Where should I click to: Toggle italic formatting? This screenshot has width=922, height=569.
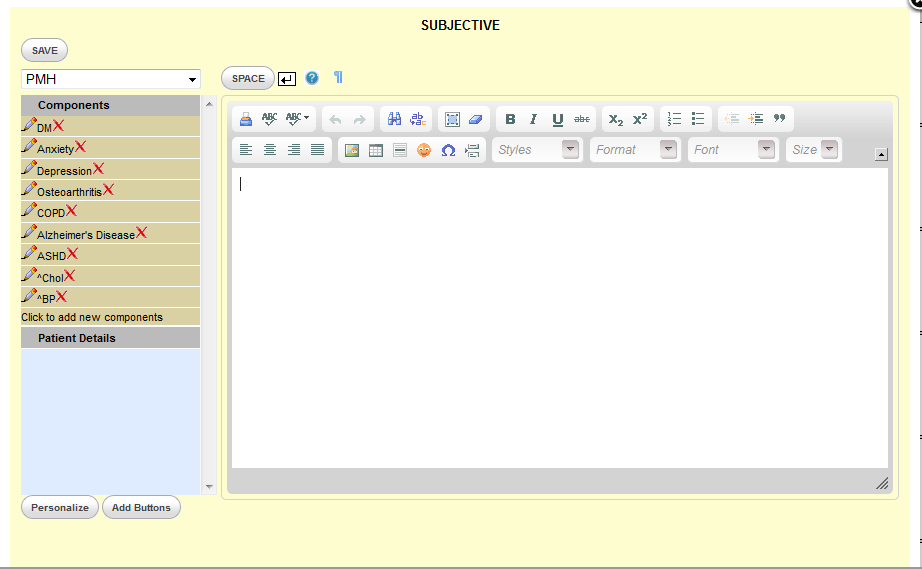click(x=534, y=119)
